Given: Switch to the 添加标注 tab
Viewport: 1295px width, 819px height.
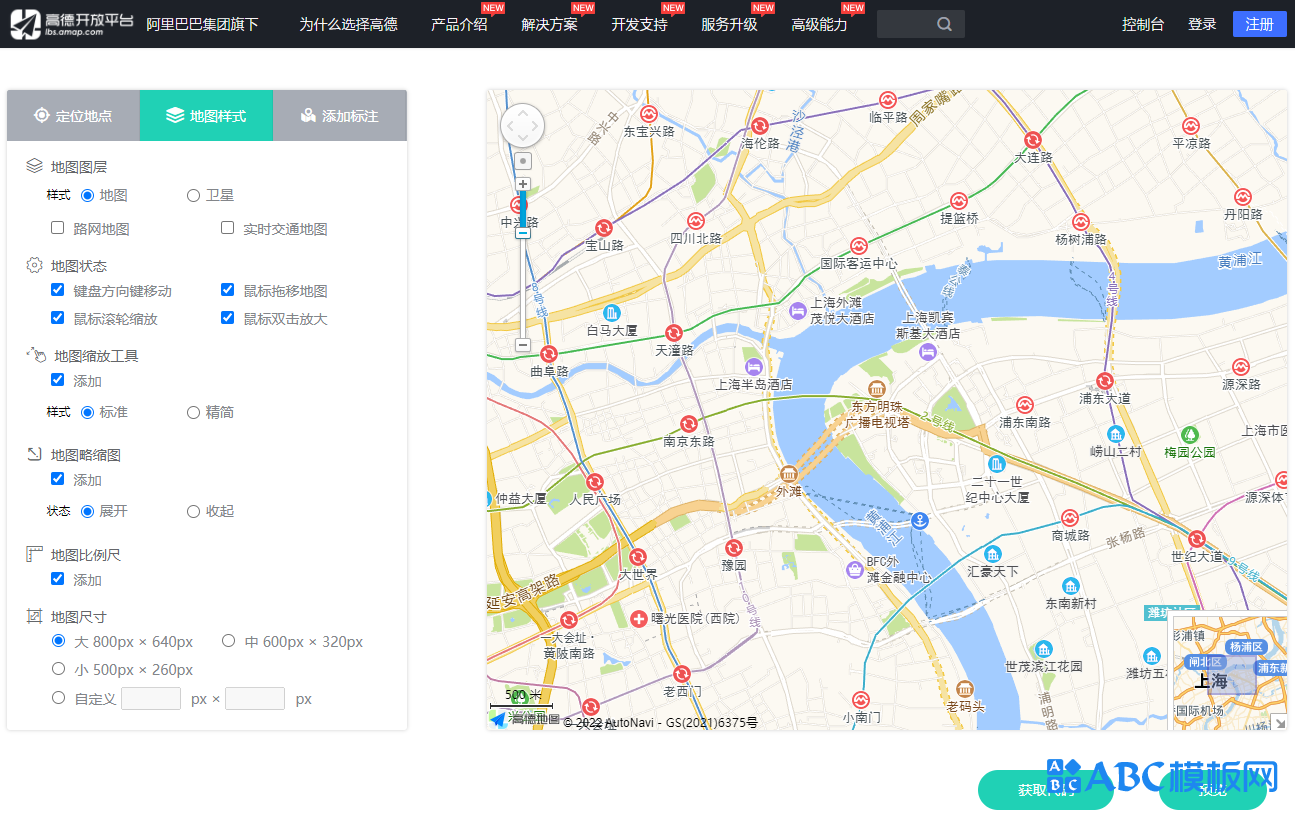Looking at the screenshot, I should pos(340,116).
